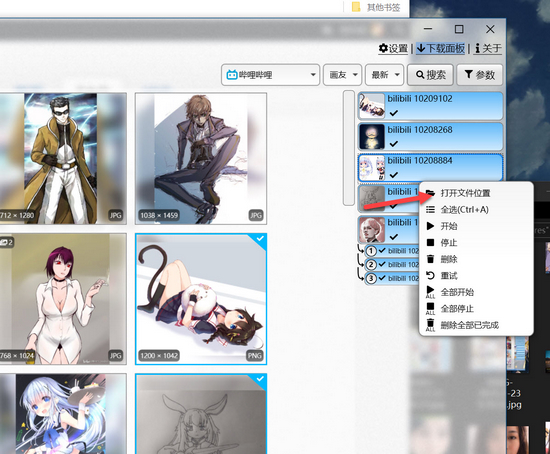Open the 最新 sort order dropdown
Image resolution: width=550 pixels, height=454 pixels.
click(384, 75)
